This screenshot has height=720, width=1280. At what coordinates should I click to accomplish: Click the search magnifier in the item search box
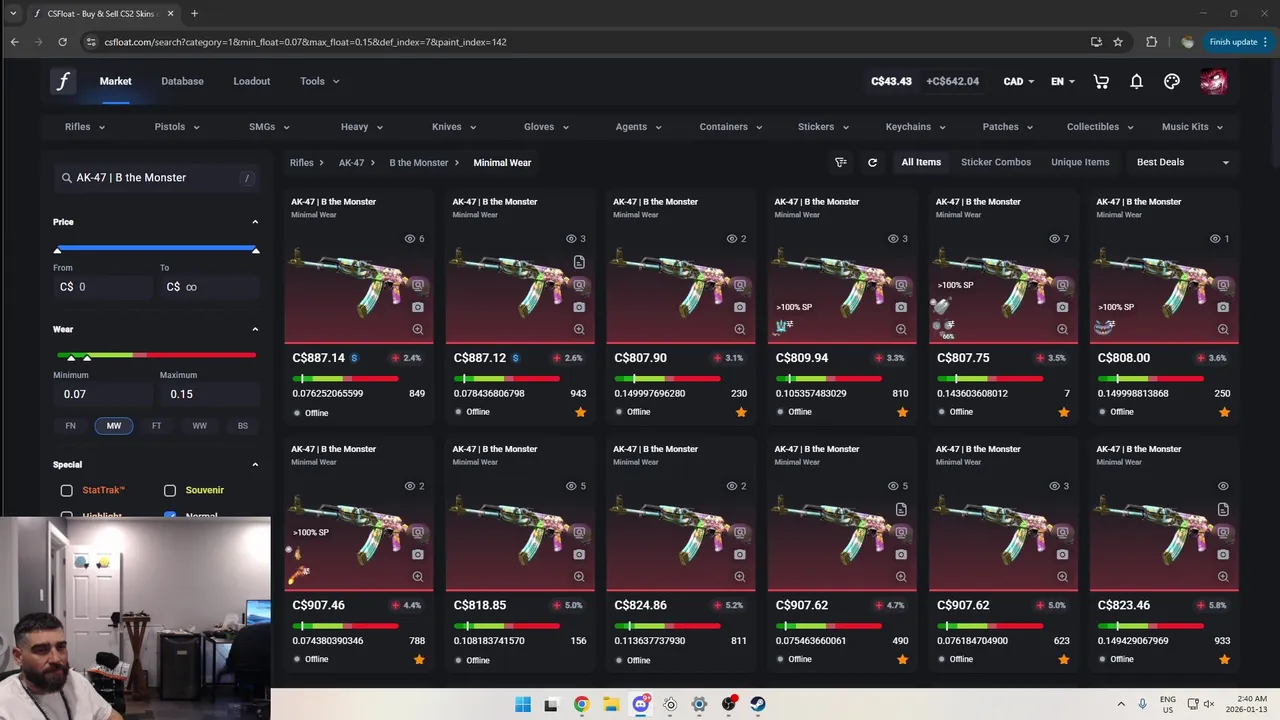coord(67,178)
